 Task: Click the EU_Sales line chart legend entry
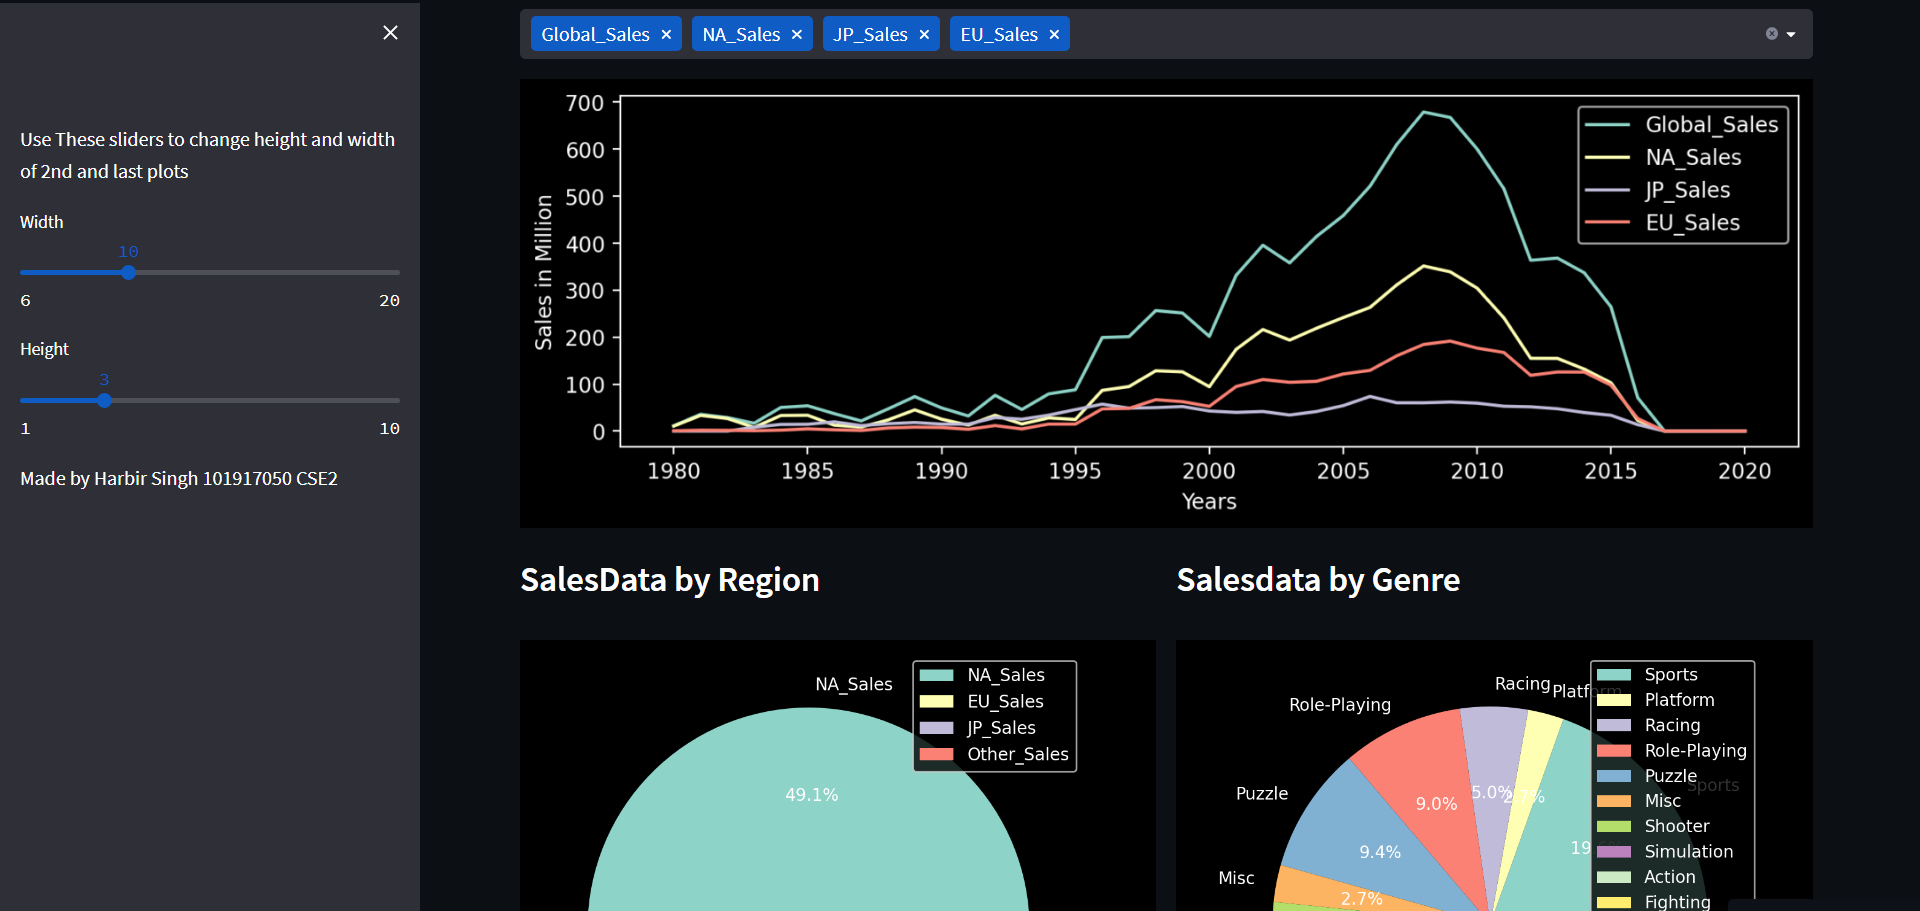[x=1663, y=222]
